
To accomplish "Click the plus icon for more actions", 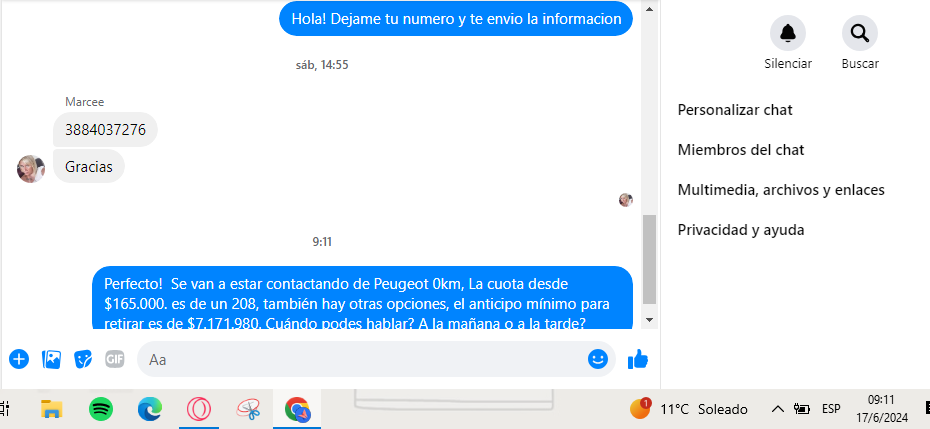I will click(x=18, y=359).
